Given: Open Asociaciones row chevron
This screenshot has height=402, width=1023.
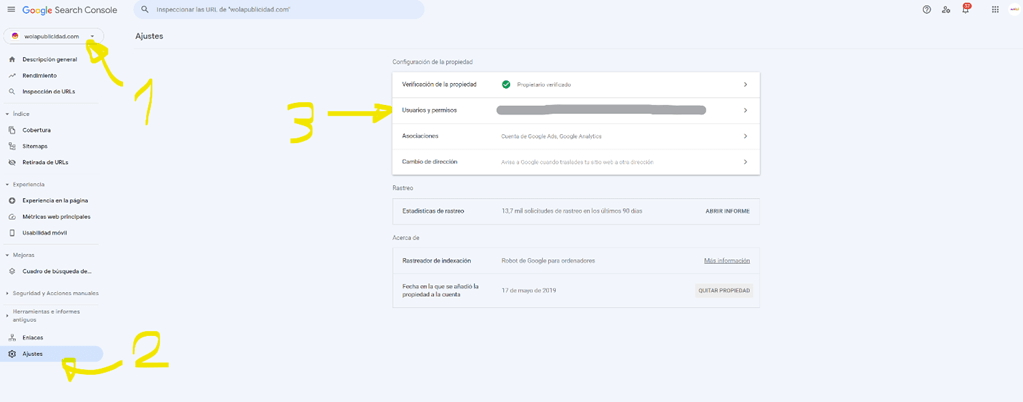Looking at the screenshot, I should [745, 136].
